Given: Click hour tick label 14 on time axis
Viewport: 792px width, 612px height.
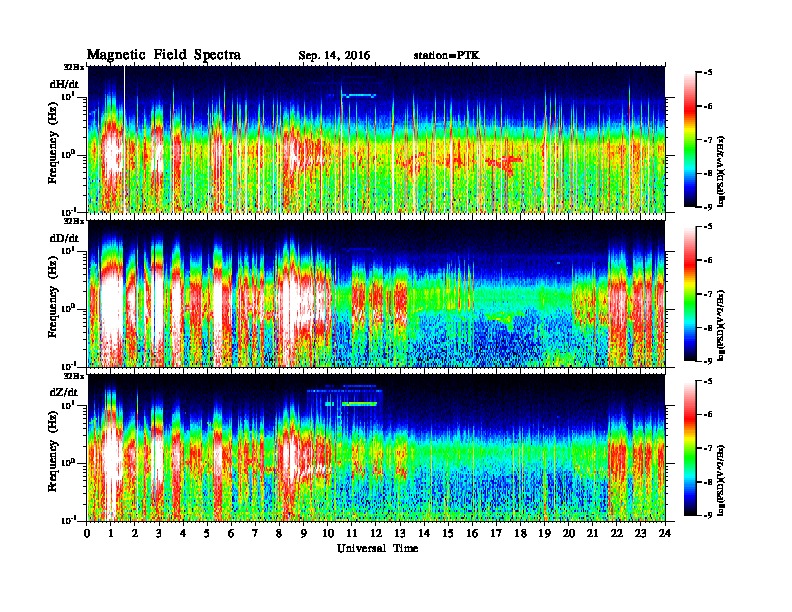Looking at the screenshot, I should [x=424, y=533].
